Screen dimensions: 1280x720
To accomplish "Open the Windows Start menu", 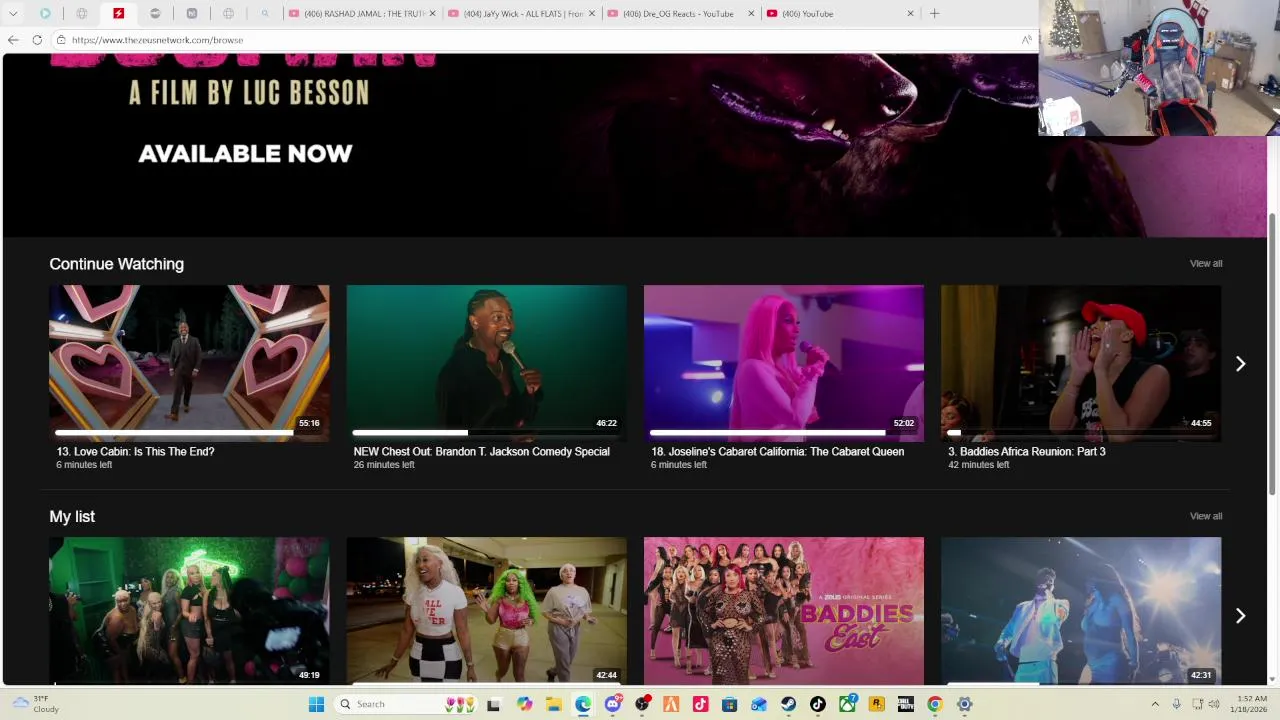I will [x=316, y=704].
